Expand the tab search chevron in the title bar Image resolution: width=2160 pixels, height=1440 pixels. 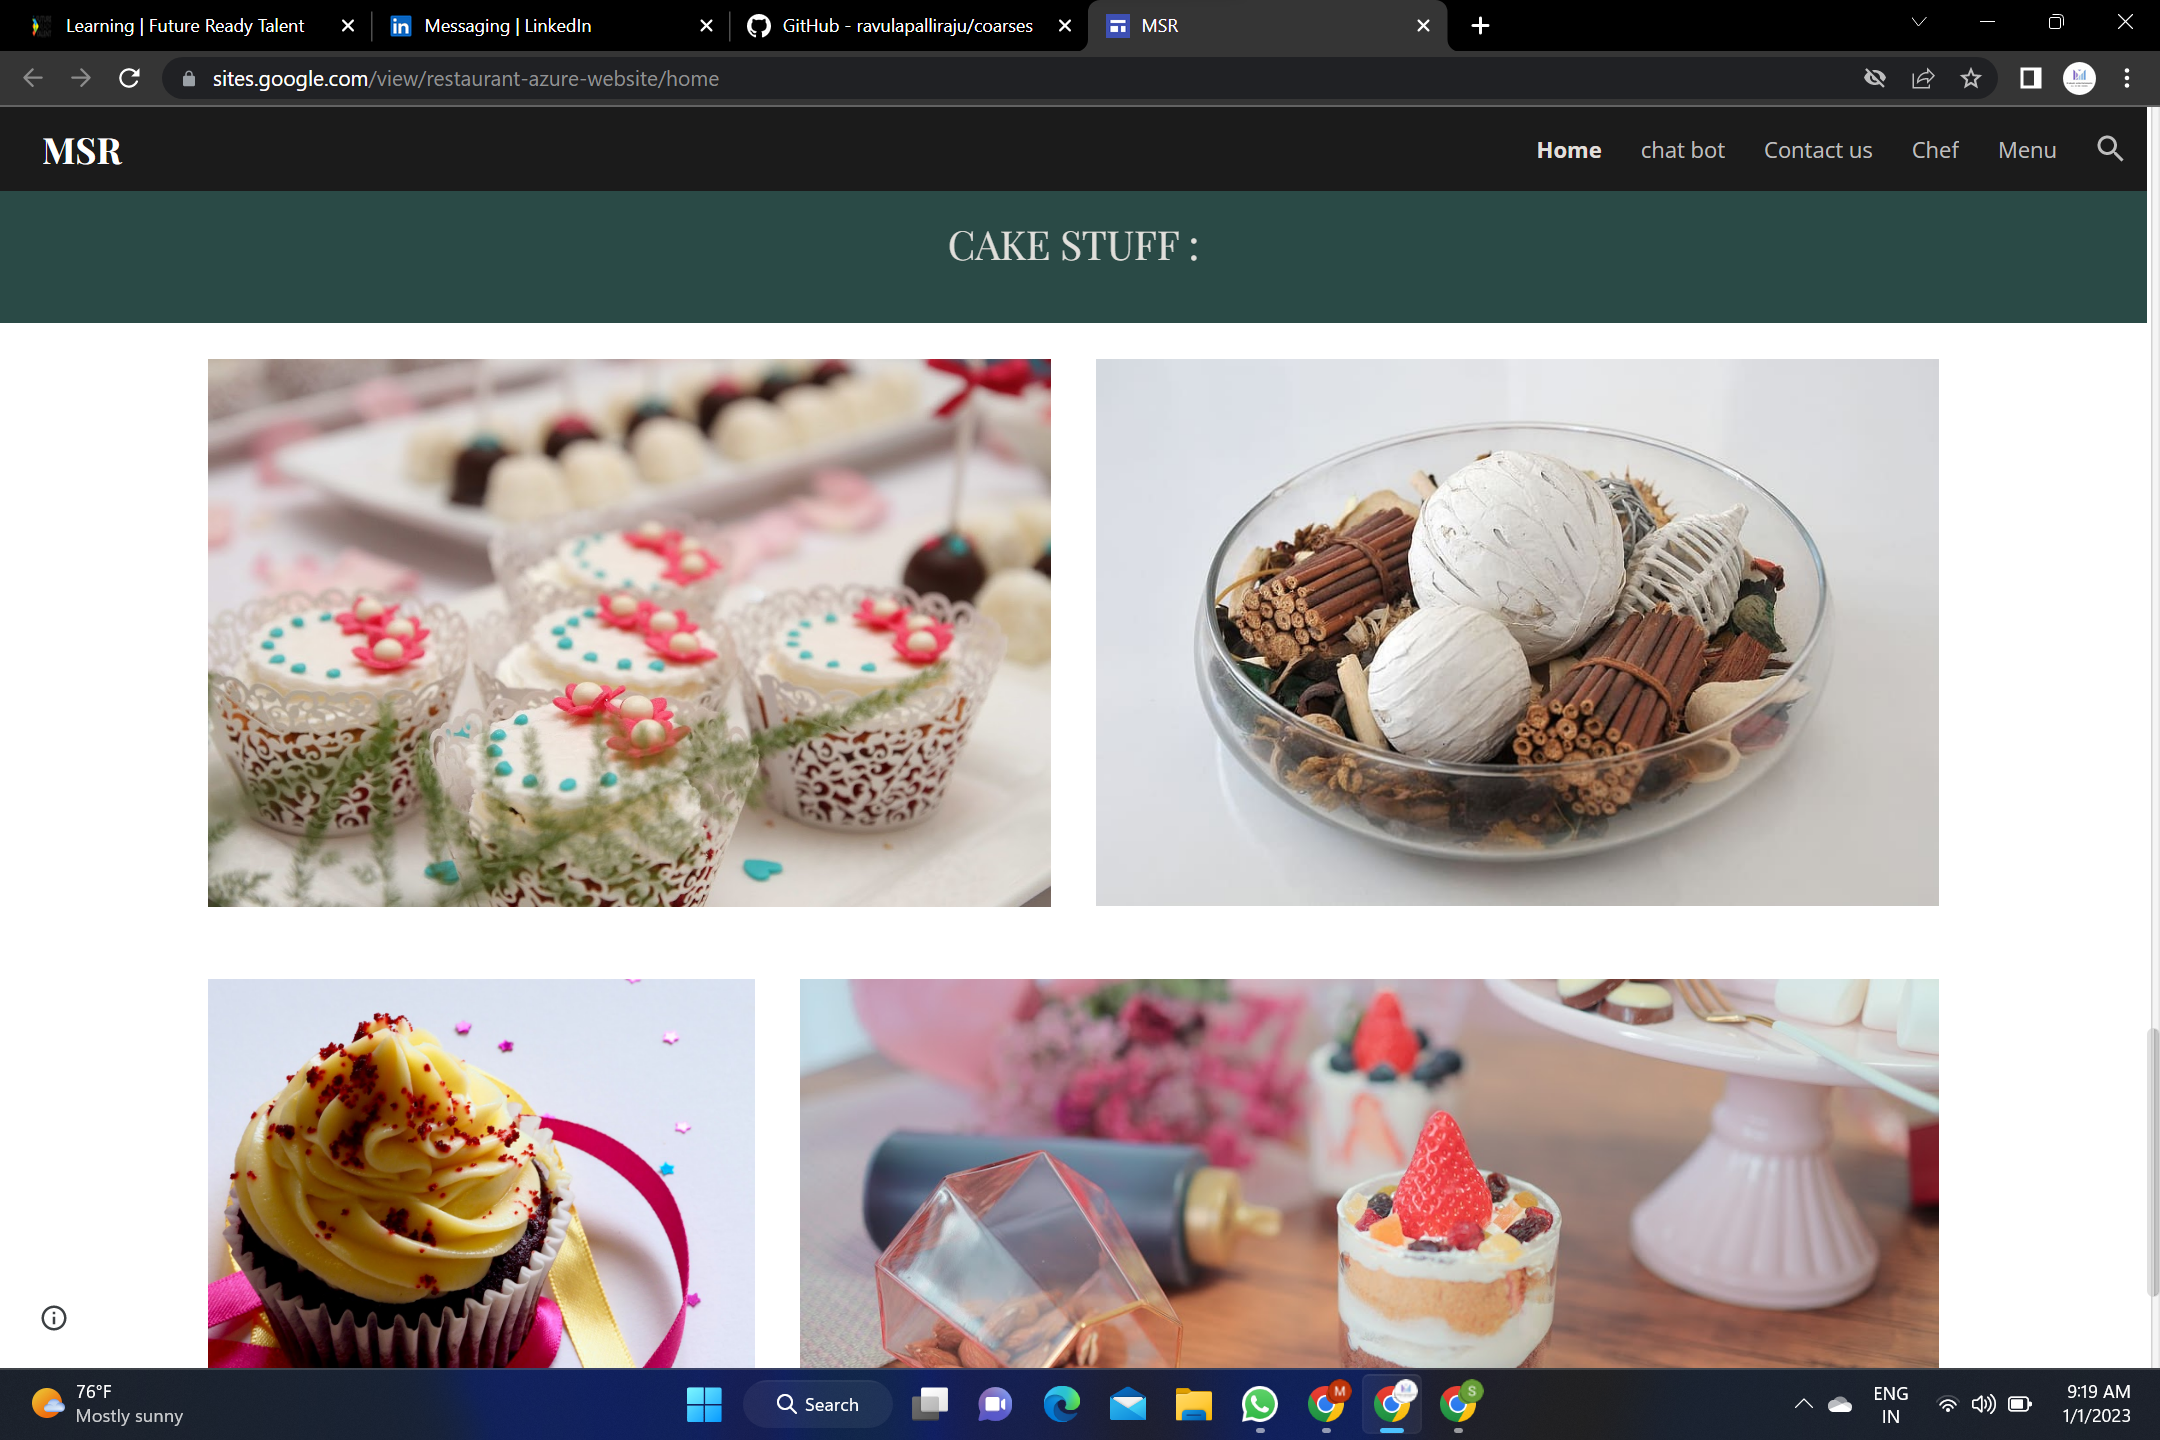pyautogui.click(x=1918, y=22)
